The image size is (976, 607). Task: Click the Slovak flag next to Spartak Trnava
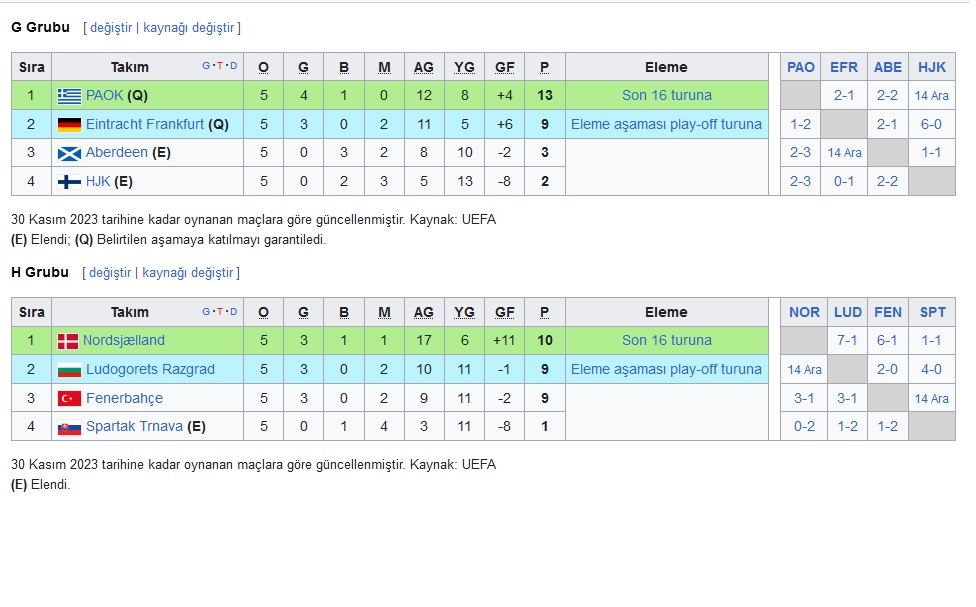tap(69, 427)
